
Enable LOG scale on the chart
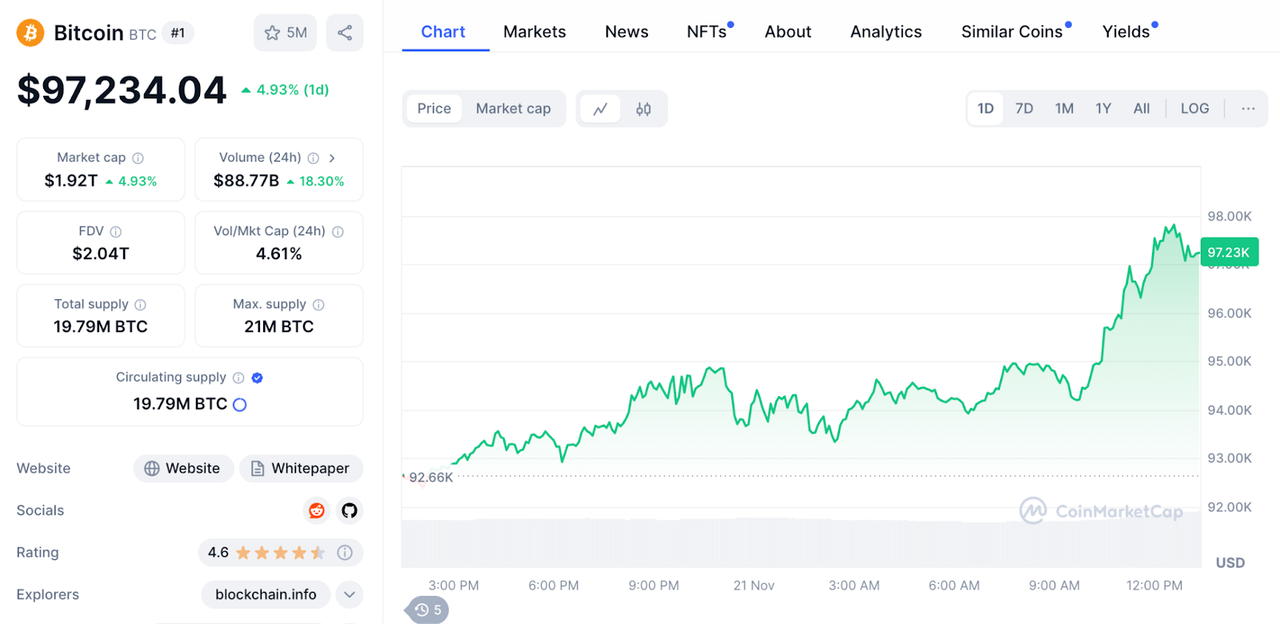[x=1194, y=108]
